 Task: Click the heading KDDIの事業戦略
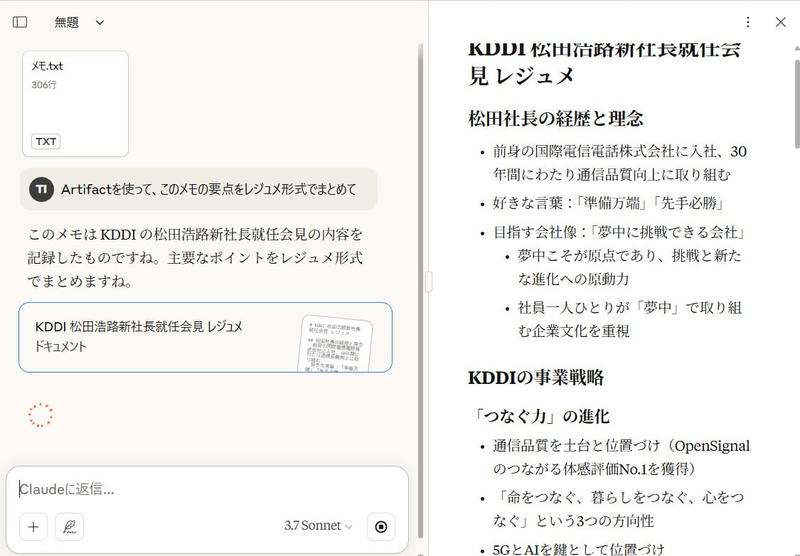[536, 377]
